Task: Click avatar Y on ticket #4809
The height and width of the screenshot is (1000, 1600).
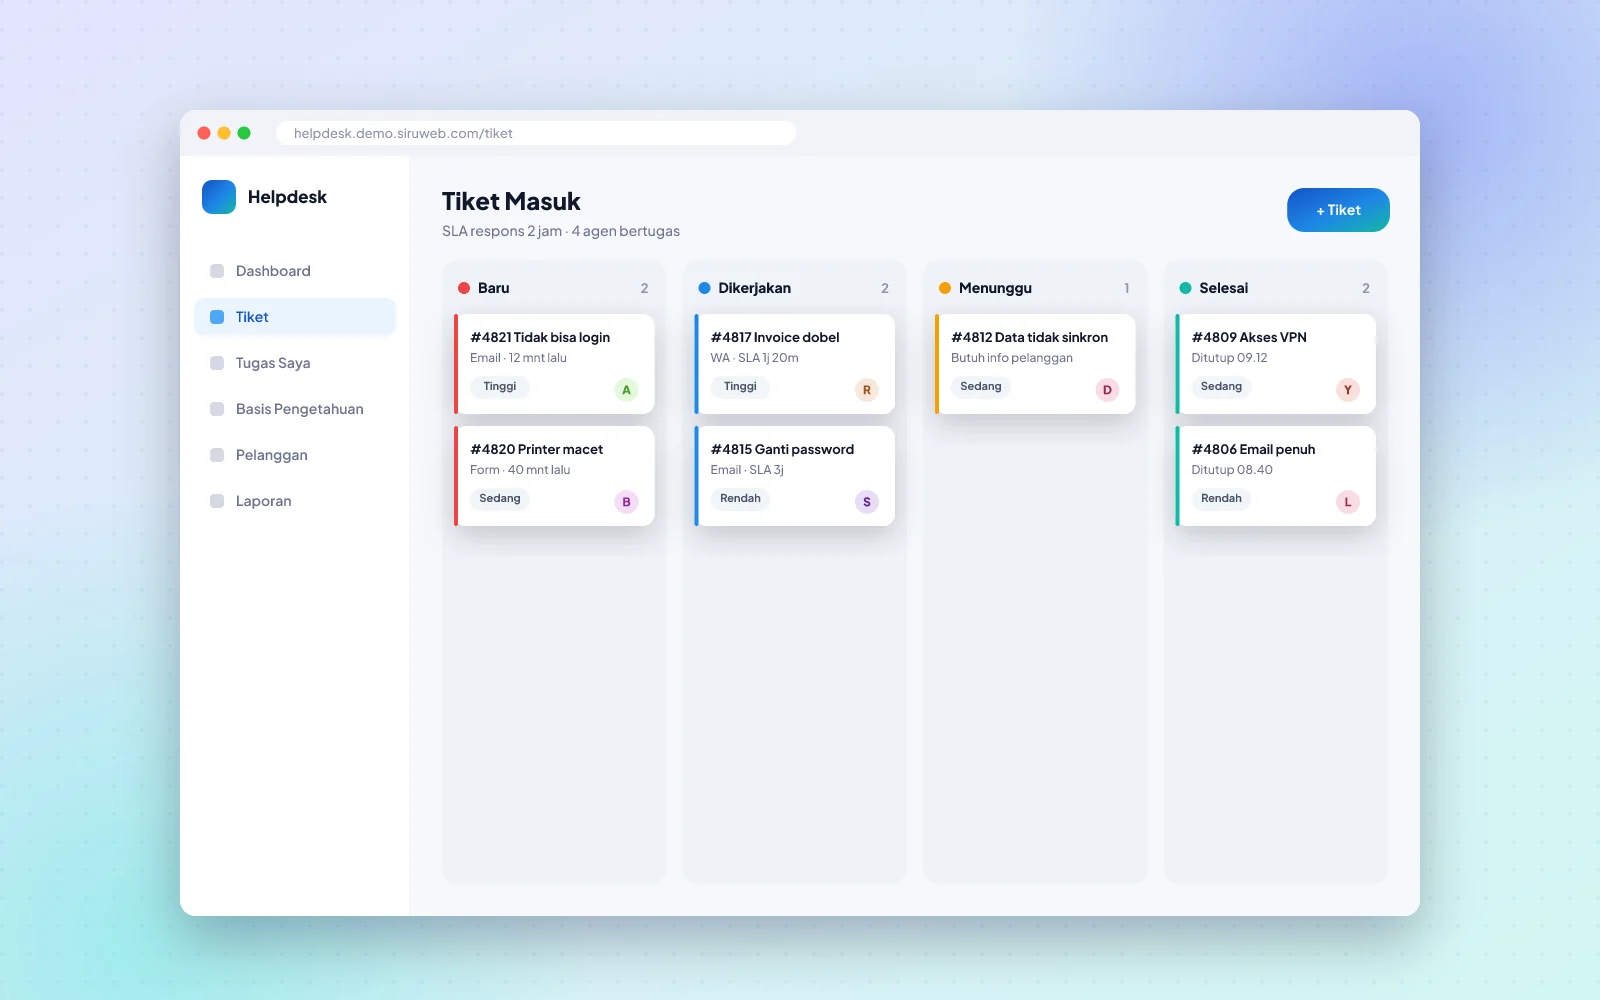Action: 1348,390
